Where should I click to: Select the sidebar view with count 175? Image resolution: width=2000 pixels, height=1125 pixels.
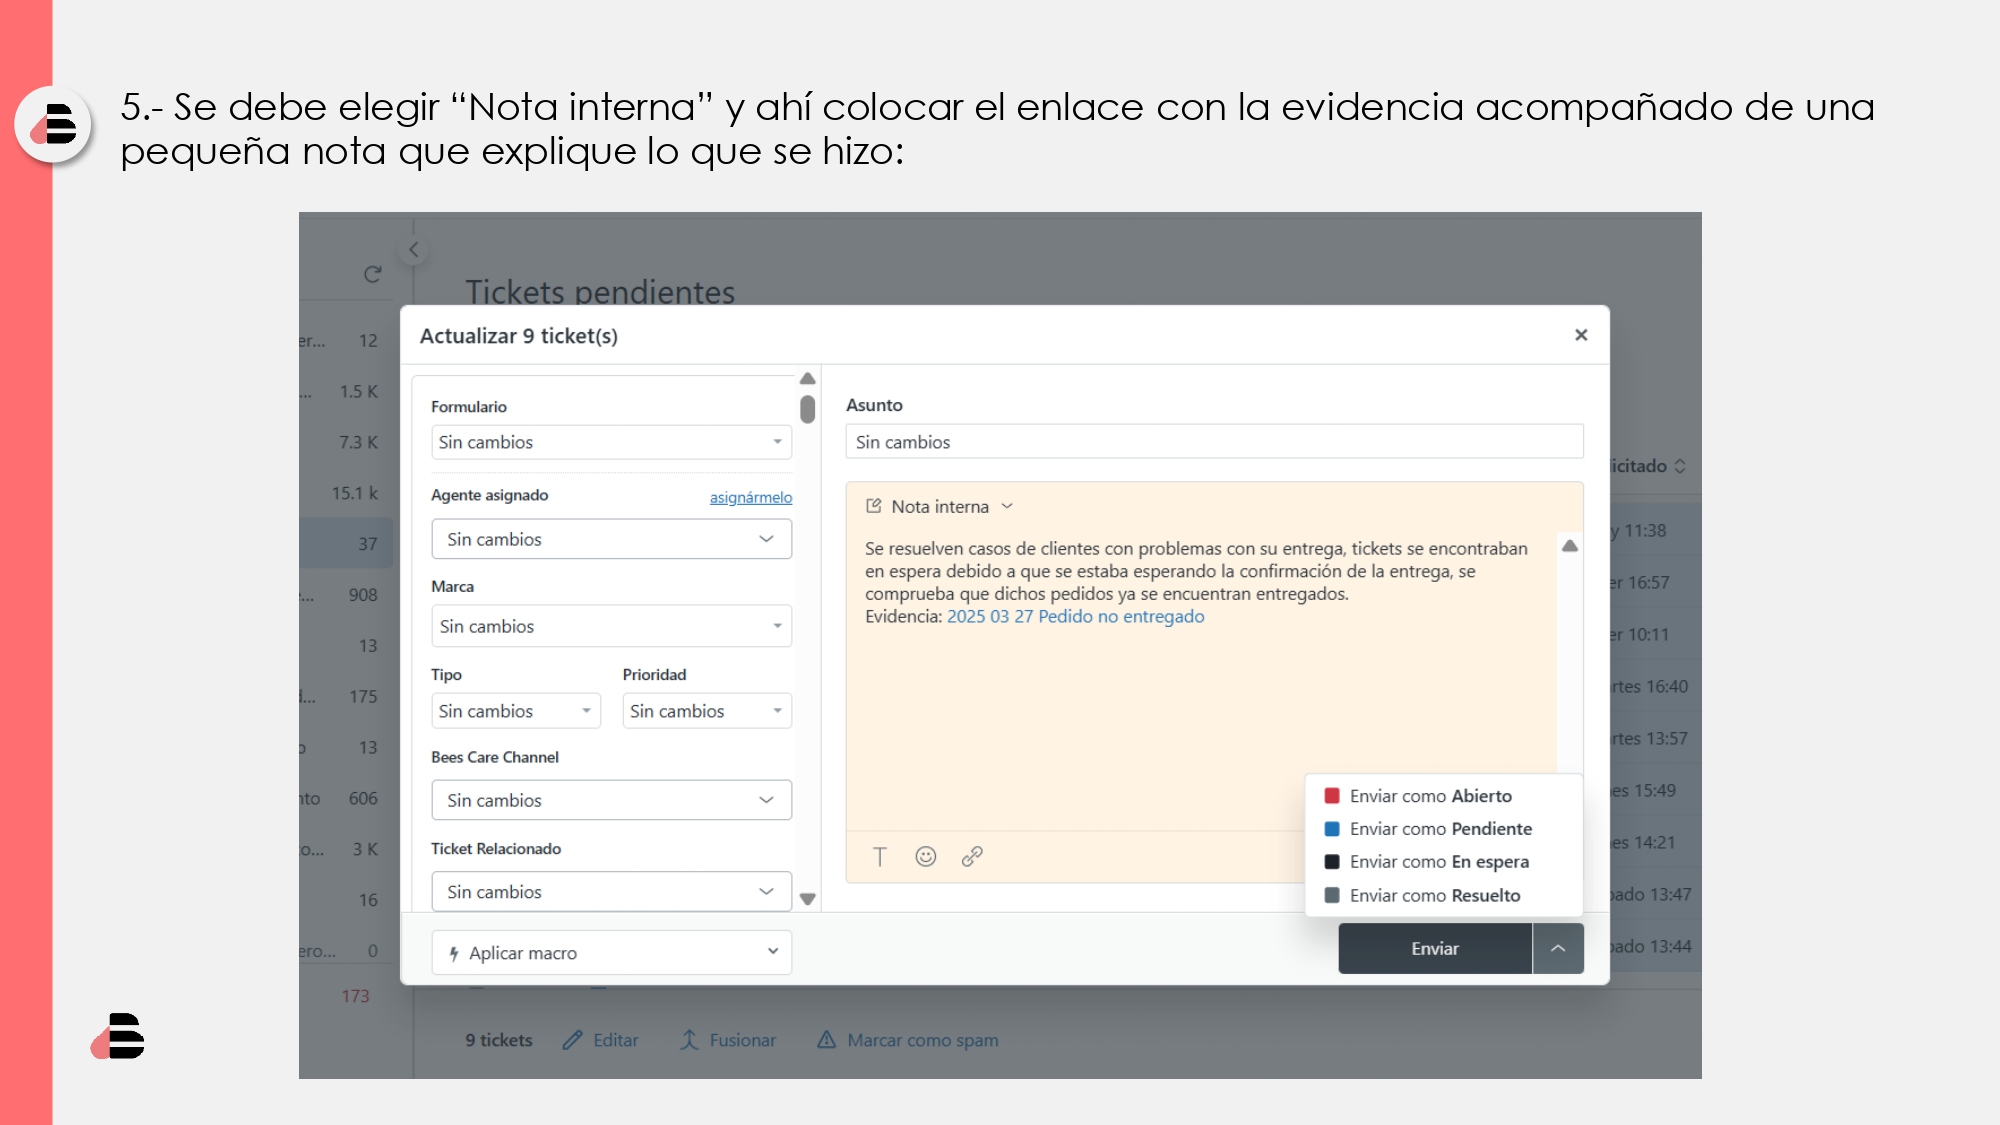346,696
